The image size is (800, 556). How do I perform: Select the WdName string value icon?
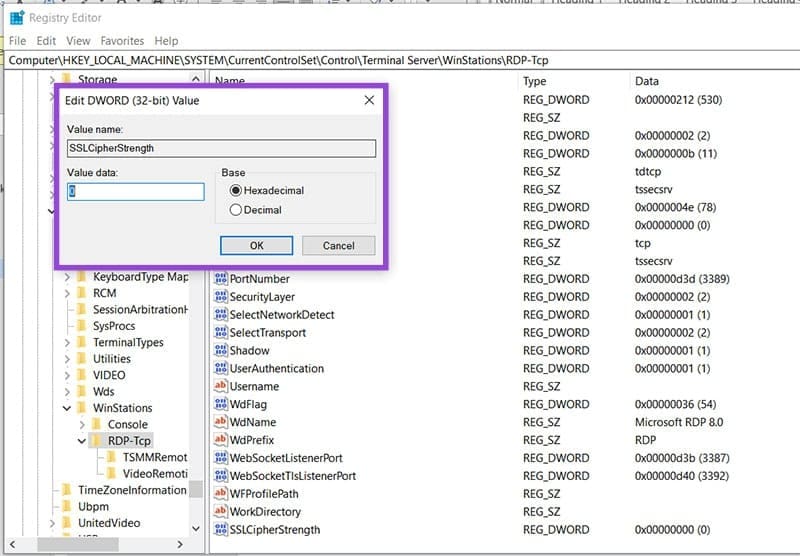coord(220,422)
